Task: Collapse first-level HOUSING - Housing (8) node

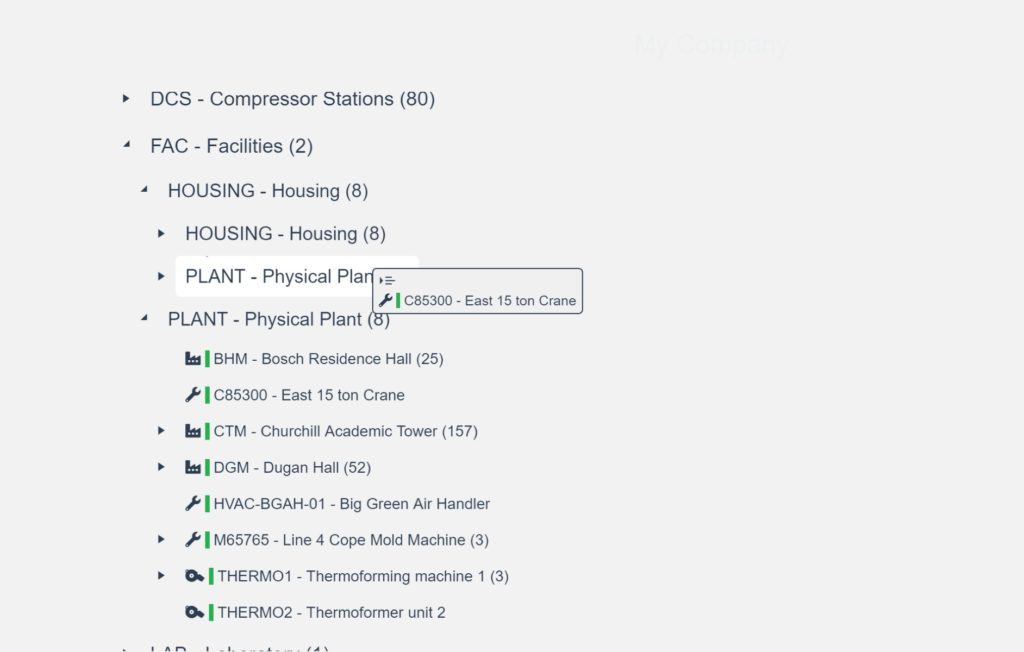Action: point(144,189)
